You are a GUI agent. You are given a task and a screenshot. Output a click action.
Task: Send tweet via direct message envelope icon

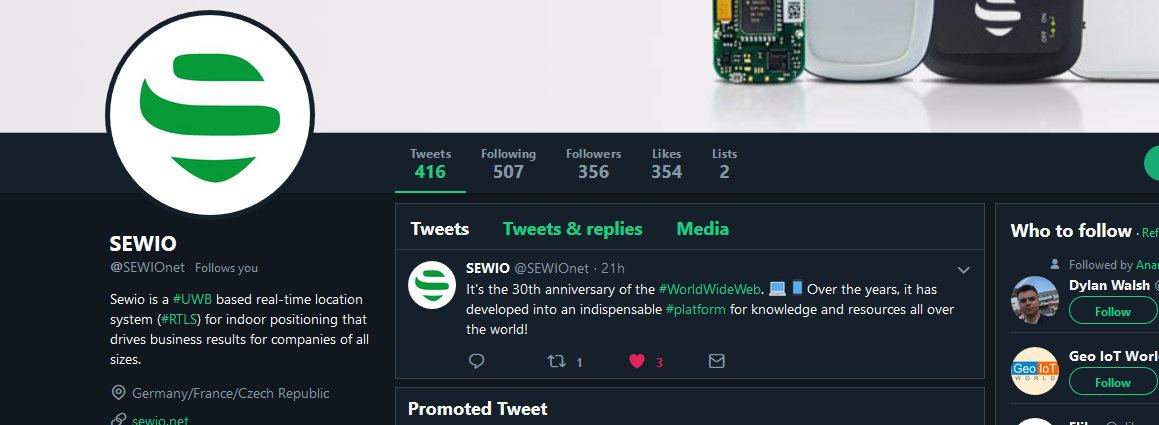[x=716, y=361]
